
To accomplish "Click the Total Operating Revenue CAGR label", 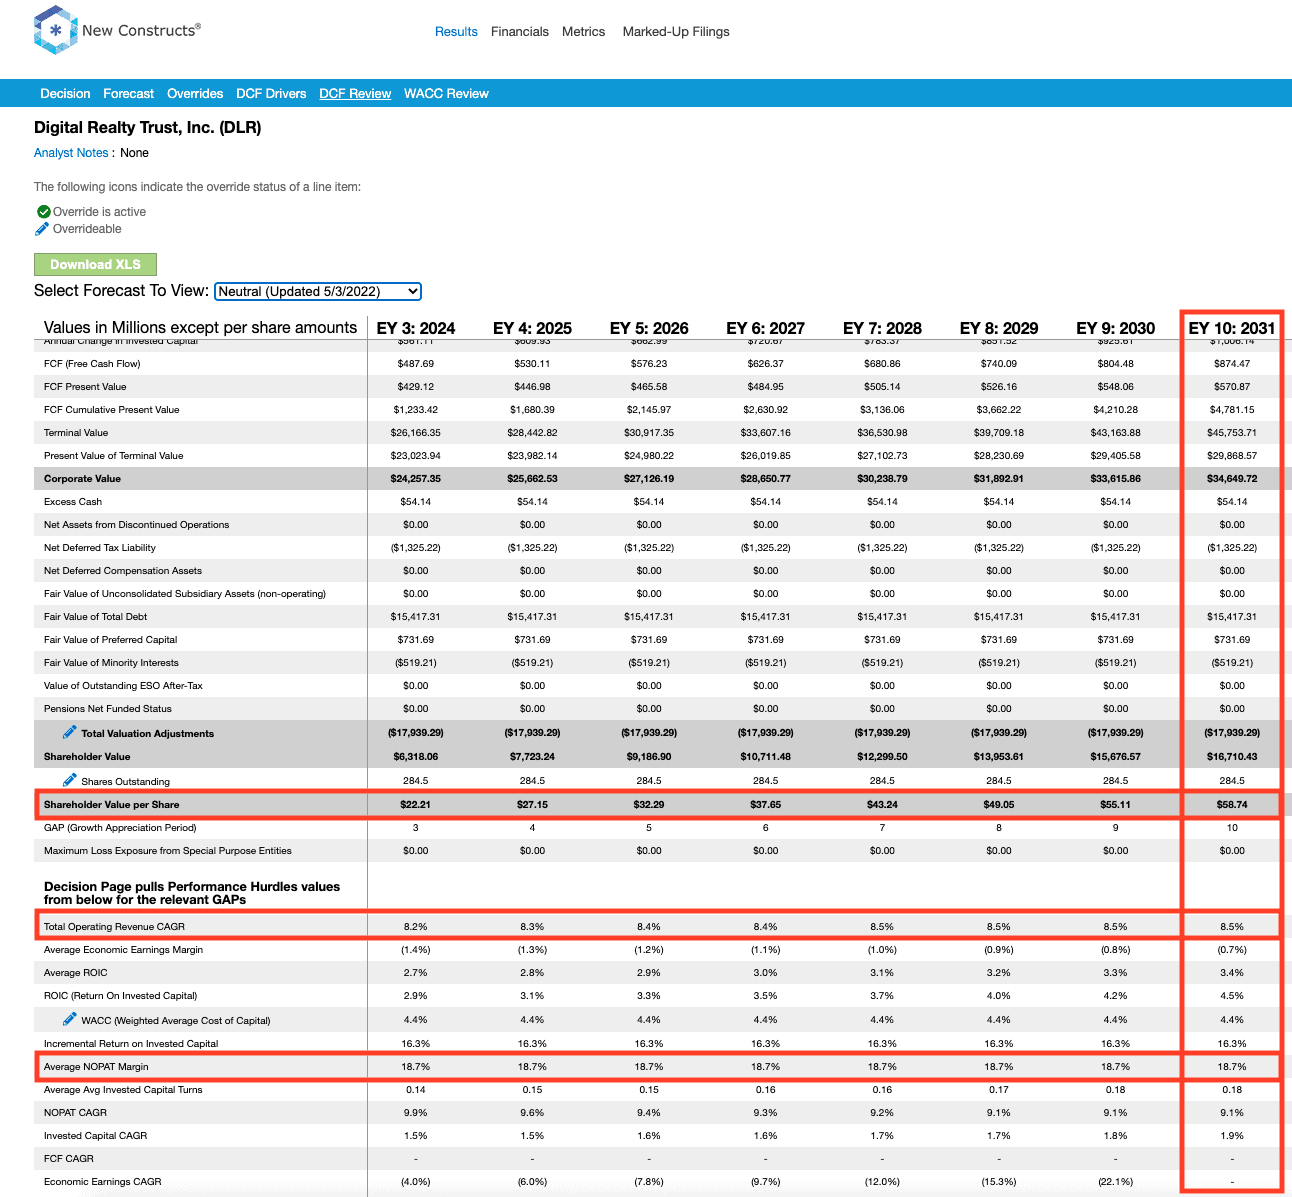I will click(x=114, y=927).
